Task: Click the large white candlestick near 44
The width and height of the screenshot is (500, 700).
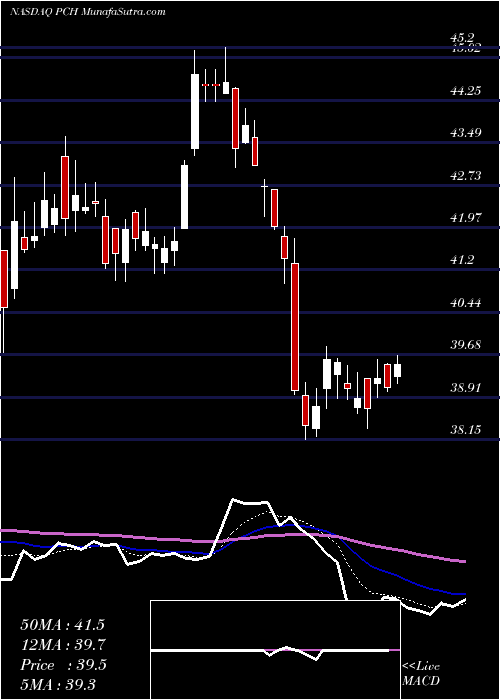Action: pos(195,111)
